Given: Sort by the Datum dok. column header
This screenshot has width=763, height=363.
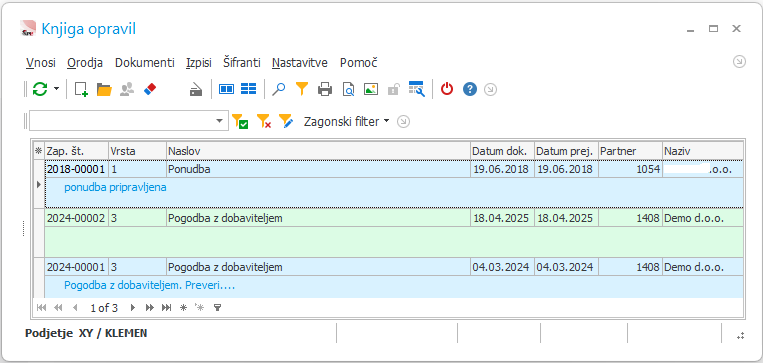Looking at the screenshot, I should (x=502, y=151).
